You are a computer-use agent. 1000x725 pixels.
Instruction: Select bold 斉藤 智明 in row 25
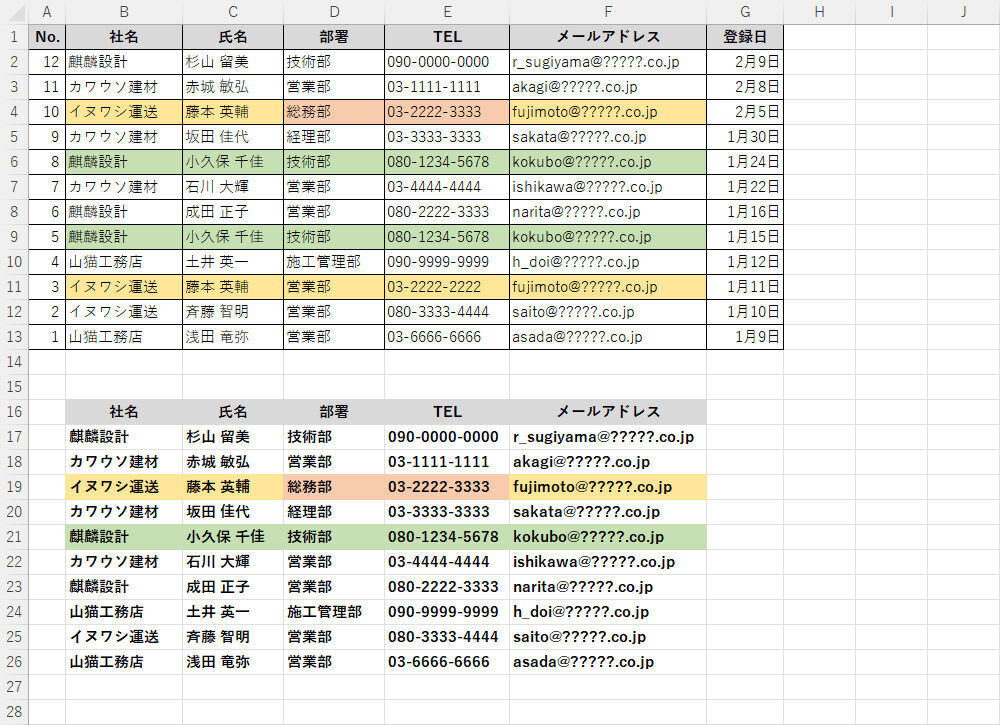tap(233, 636)
